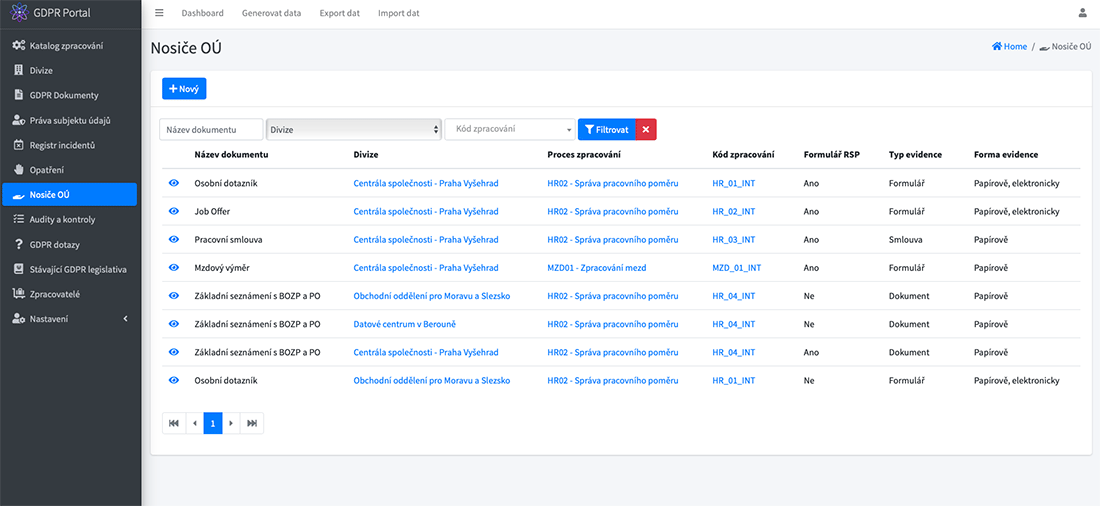This screenshot has width=1100, height=506.
Task: Focus the Název dokumentu input field
Action: 211,130
